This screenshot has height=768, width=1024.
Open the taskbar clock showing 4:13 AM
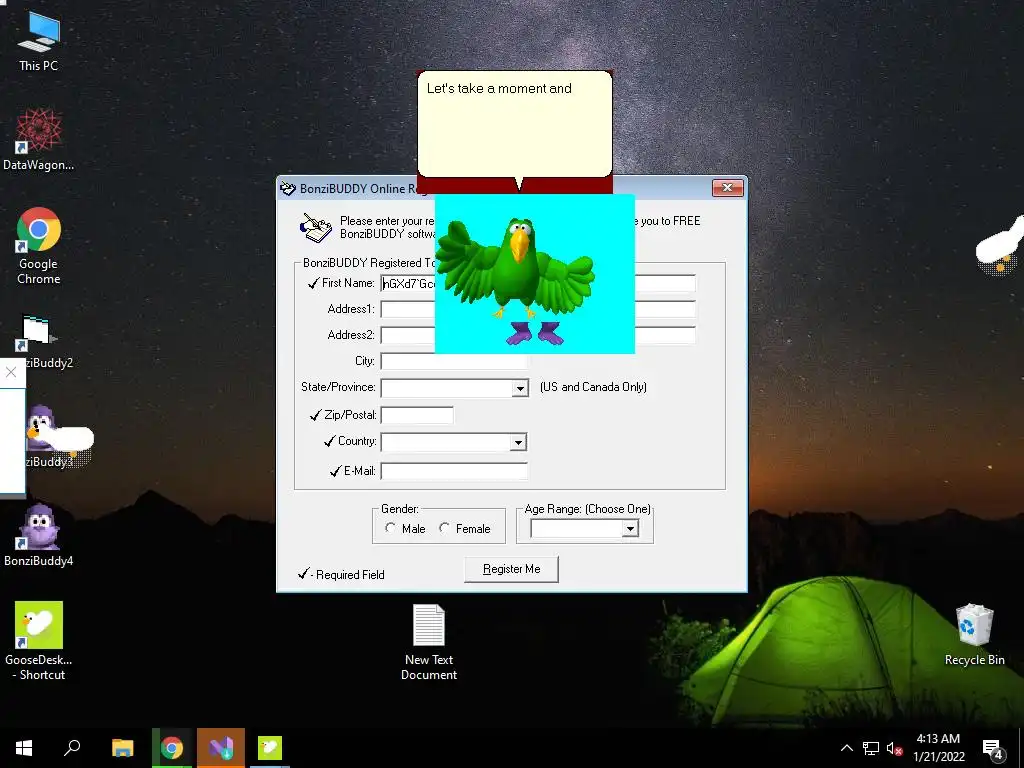938,748
